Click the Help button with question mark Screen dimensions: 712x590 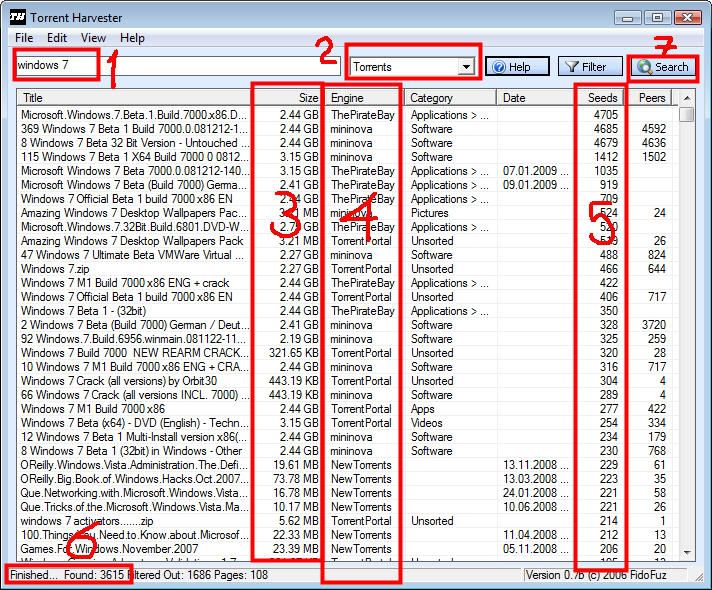pos(517,67)
